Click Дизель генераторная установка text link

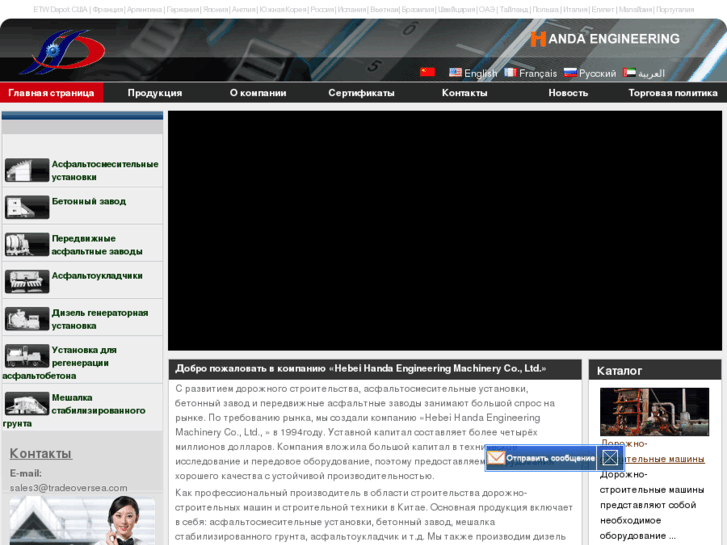click(x=100, y=319)
